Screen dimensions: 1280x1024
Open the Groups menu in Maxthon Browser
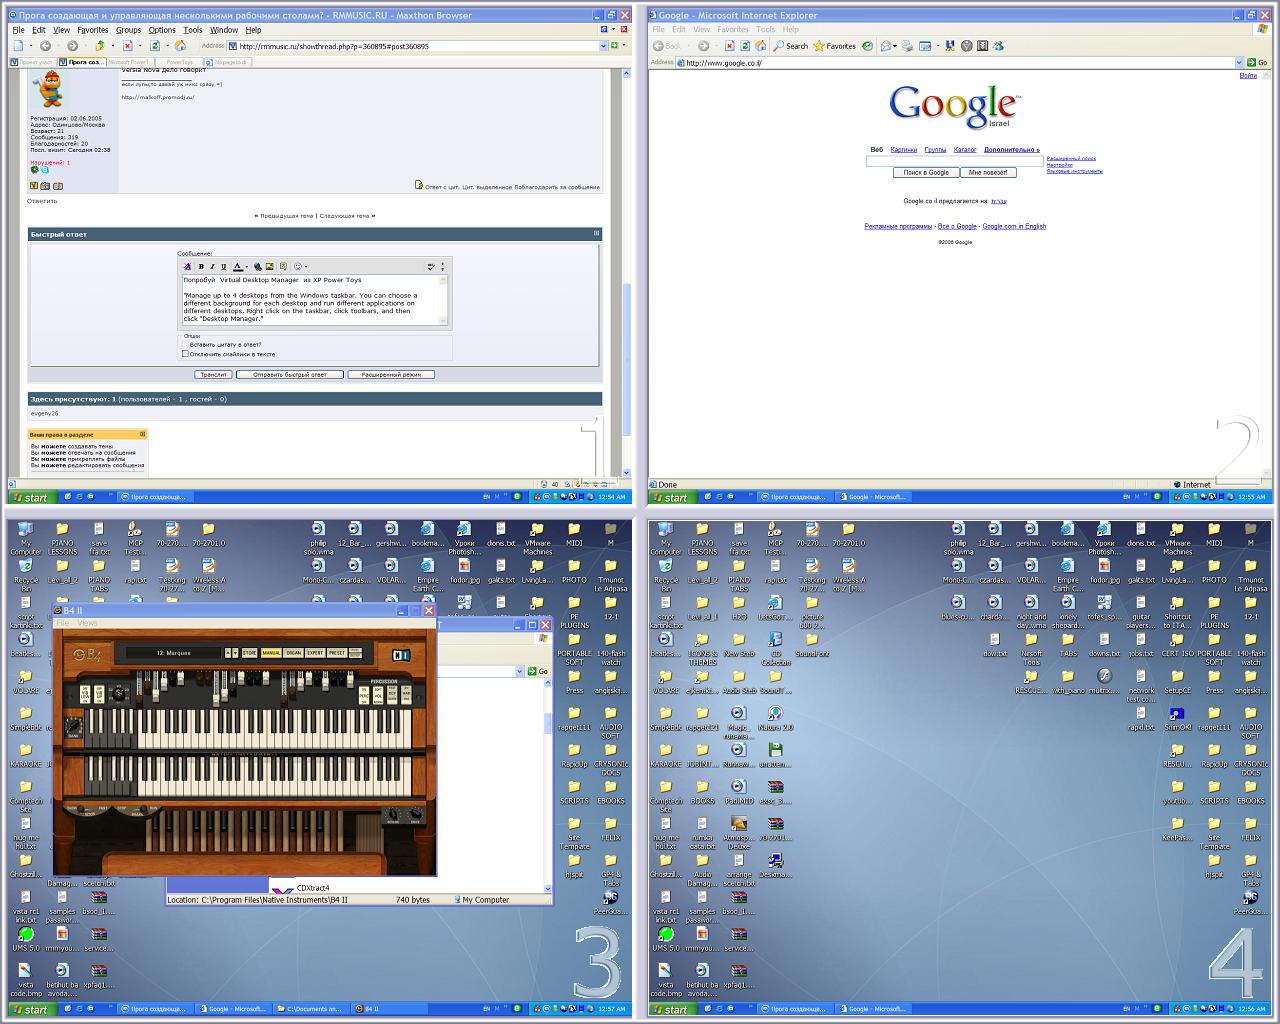128,30
